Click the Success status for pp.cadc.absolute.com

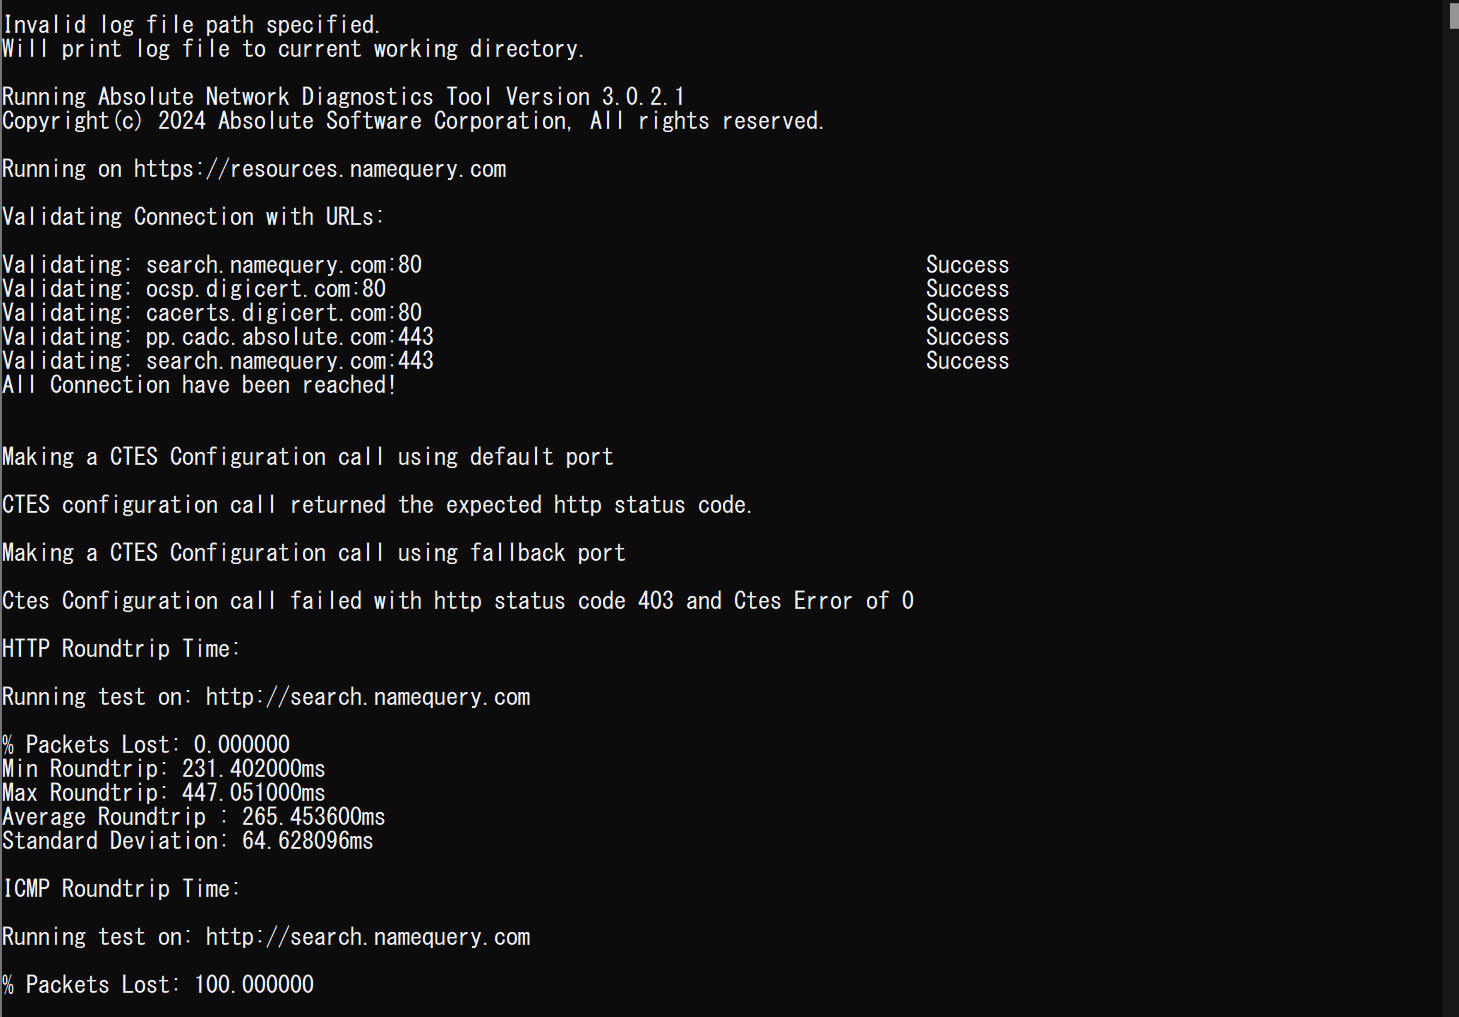(967, 337)
